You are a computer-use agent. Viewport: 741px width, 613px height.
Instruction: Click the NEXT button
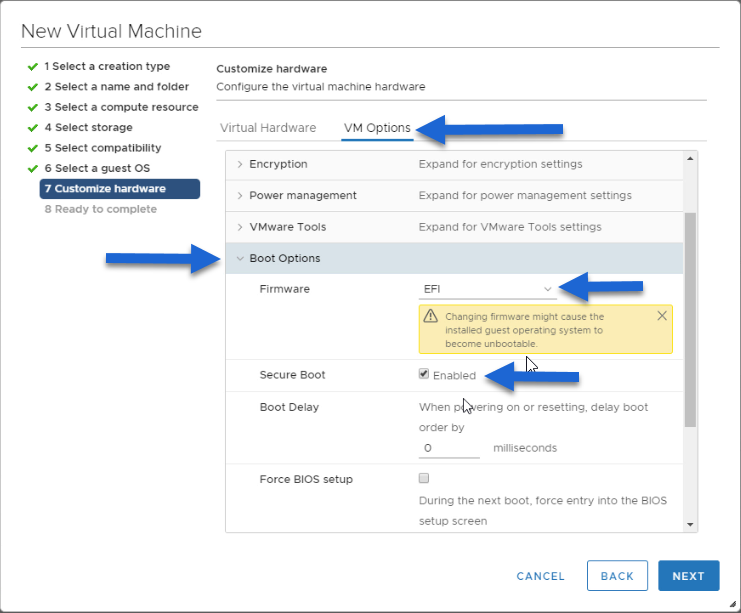coord(689,576)
